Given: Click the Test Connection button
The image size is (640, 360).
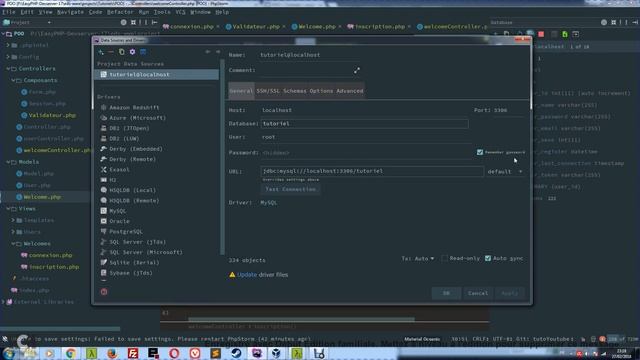Looking at the screenshot, I should pyautogui.click(x=290, y=189).
